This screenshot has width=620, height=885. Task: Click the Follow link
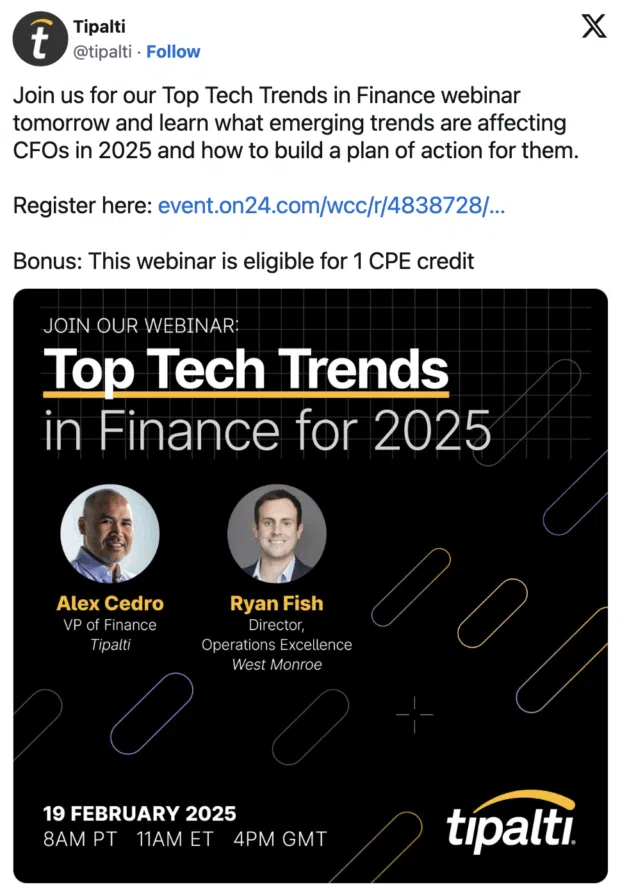coord(173,52)
